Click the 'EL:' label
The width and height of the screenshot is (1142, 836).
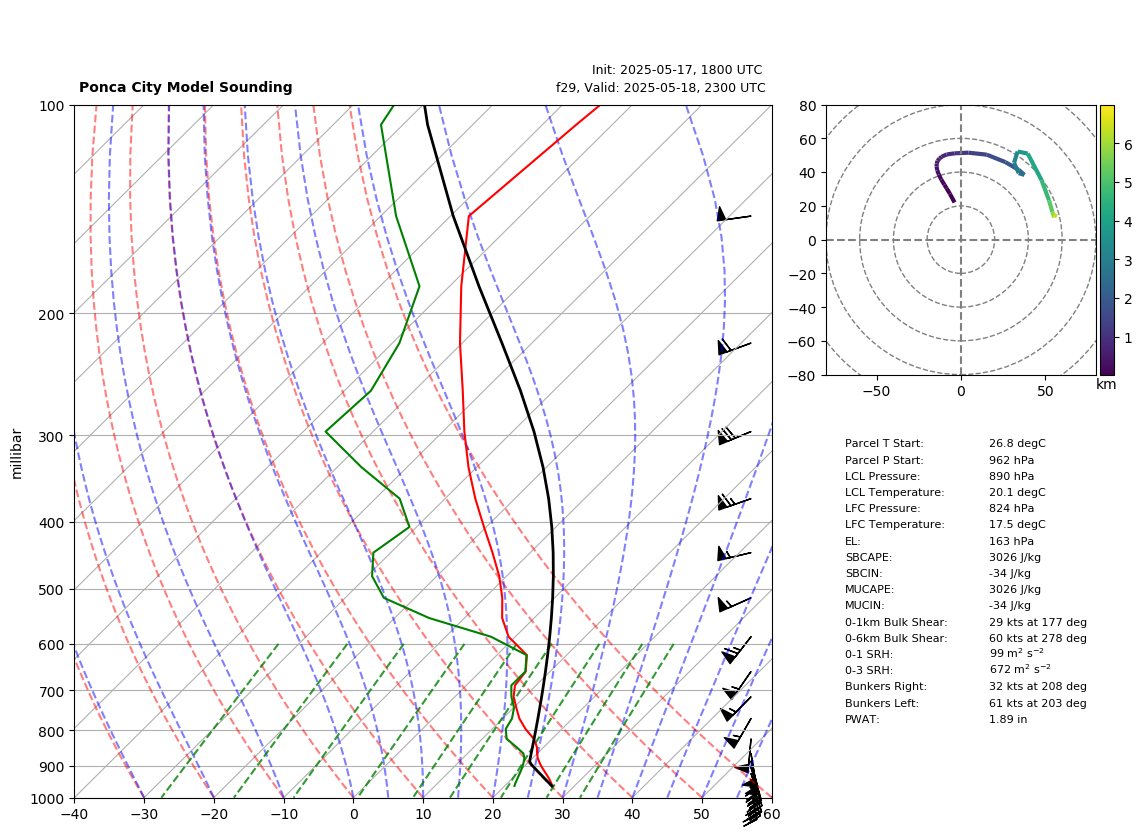(853, 541)
